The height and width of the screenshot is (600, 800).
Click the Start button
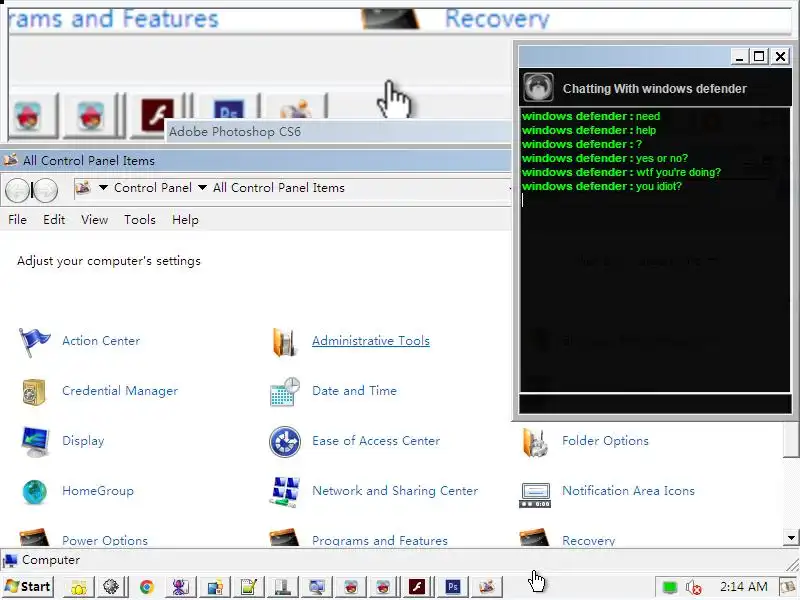point(28,587)
